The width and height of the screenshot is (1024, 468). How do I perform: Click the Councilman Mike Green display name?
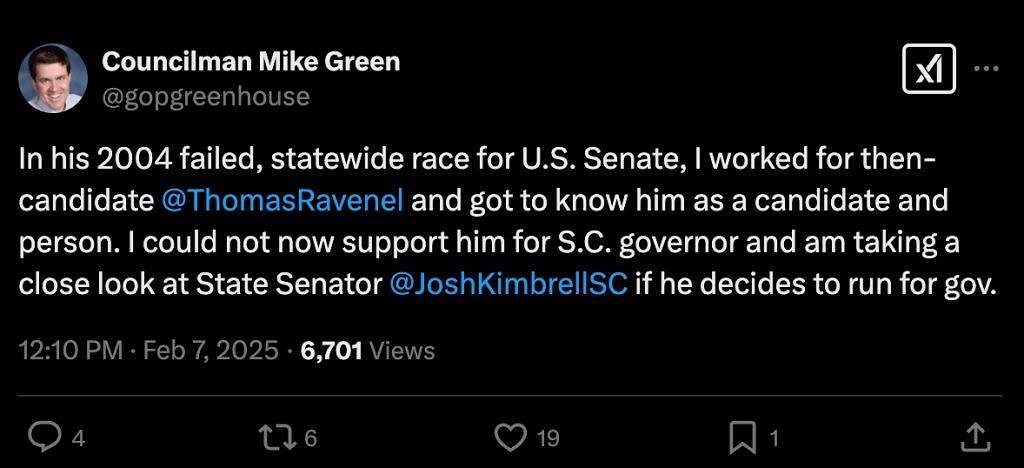point(251,62)
